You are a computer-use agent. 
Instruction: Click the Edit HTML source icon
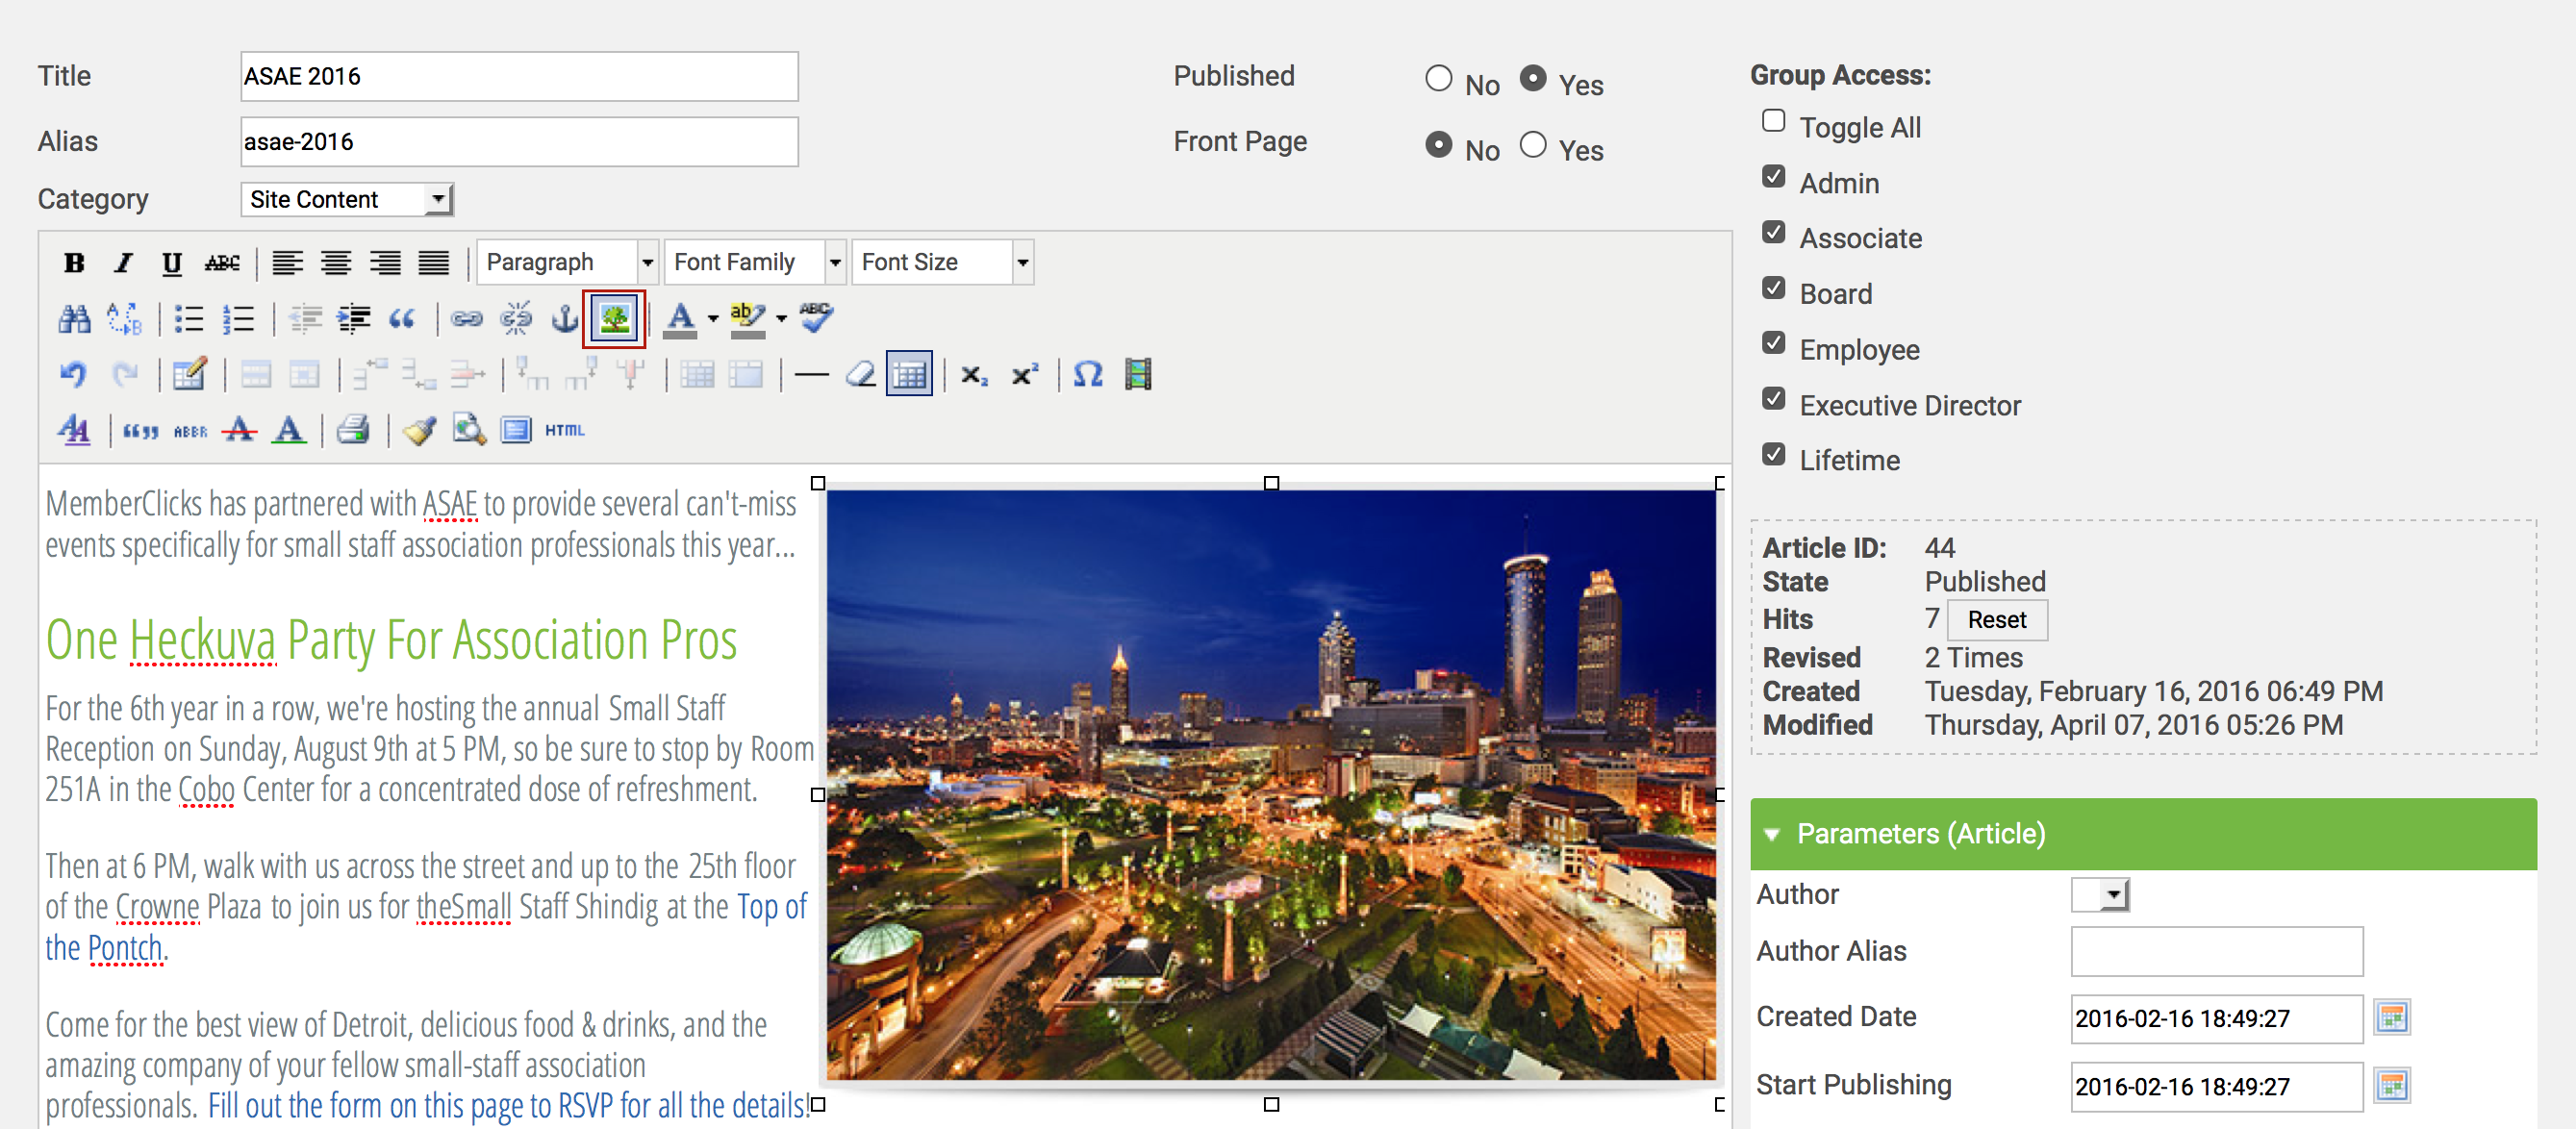click(x=565, y=430)
